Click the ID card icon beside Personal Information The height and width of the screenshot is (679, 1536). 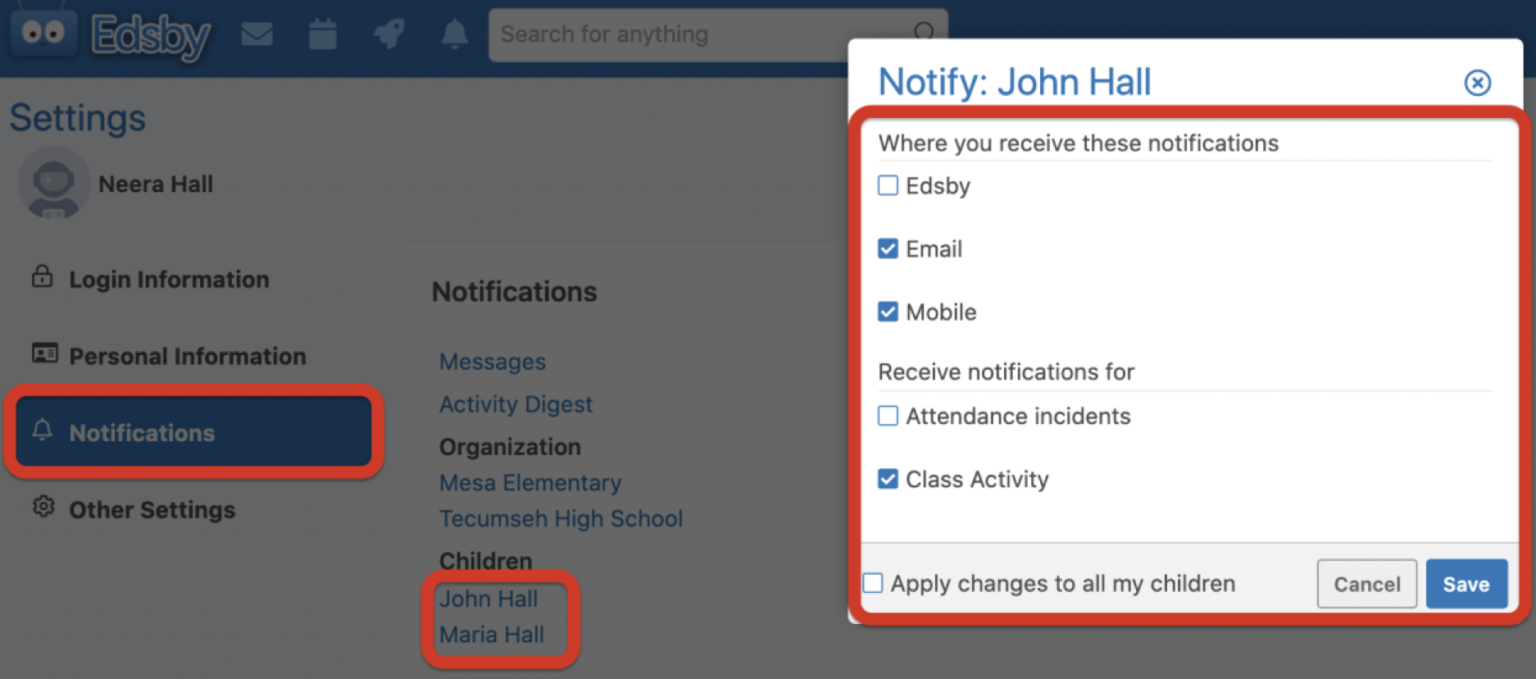(42, 355)
